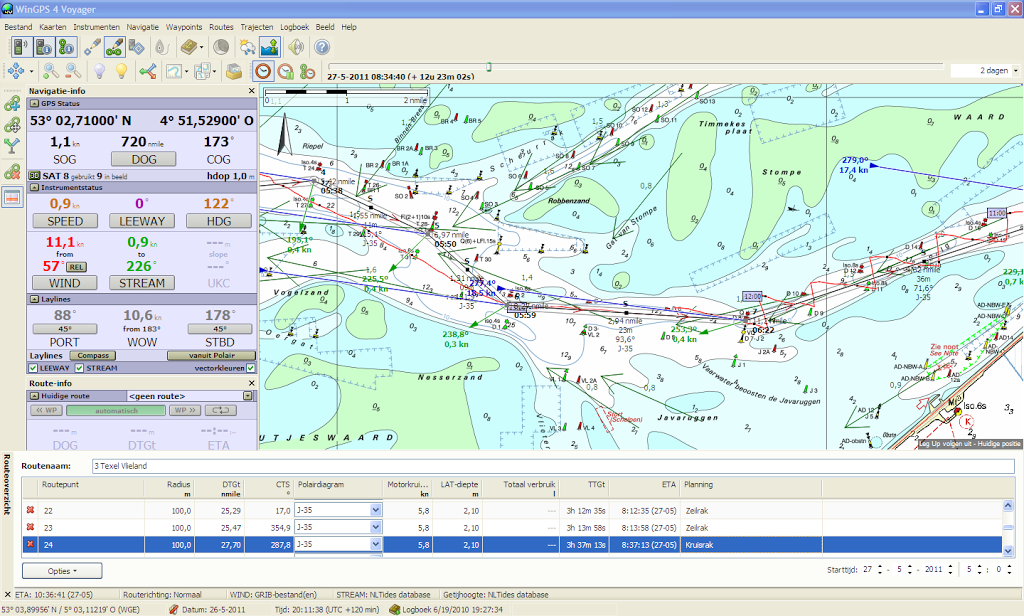Open the chart manager box icon
The width and height of the screenshot is (1024, 616).
[x=233, y=71]
